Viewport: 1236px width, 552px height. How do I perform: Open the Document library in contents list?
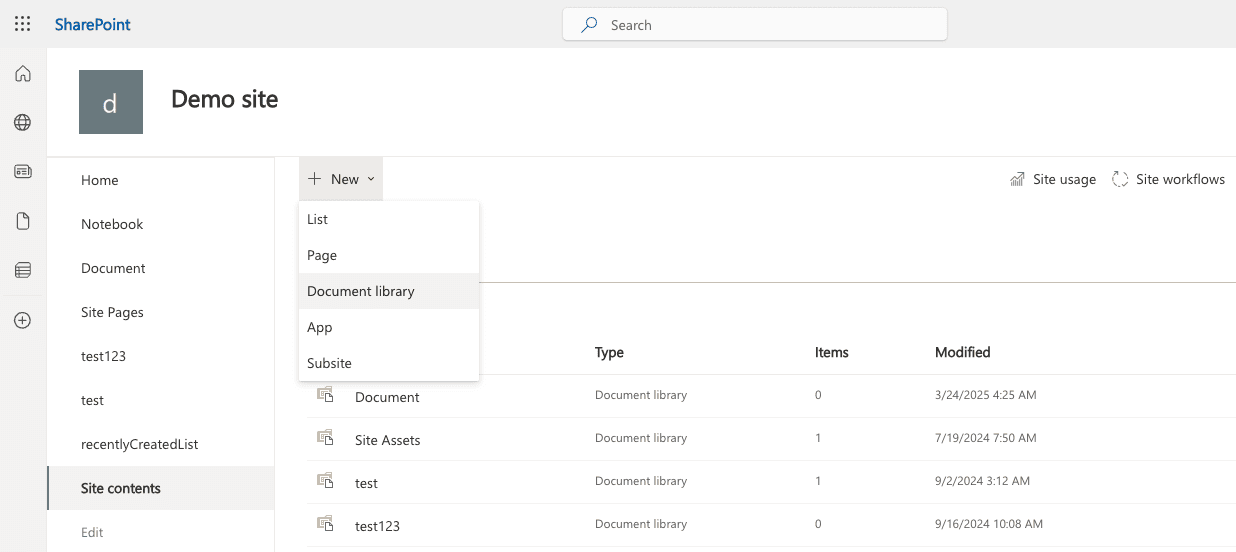coord(387,397)
